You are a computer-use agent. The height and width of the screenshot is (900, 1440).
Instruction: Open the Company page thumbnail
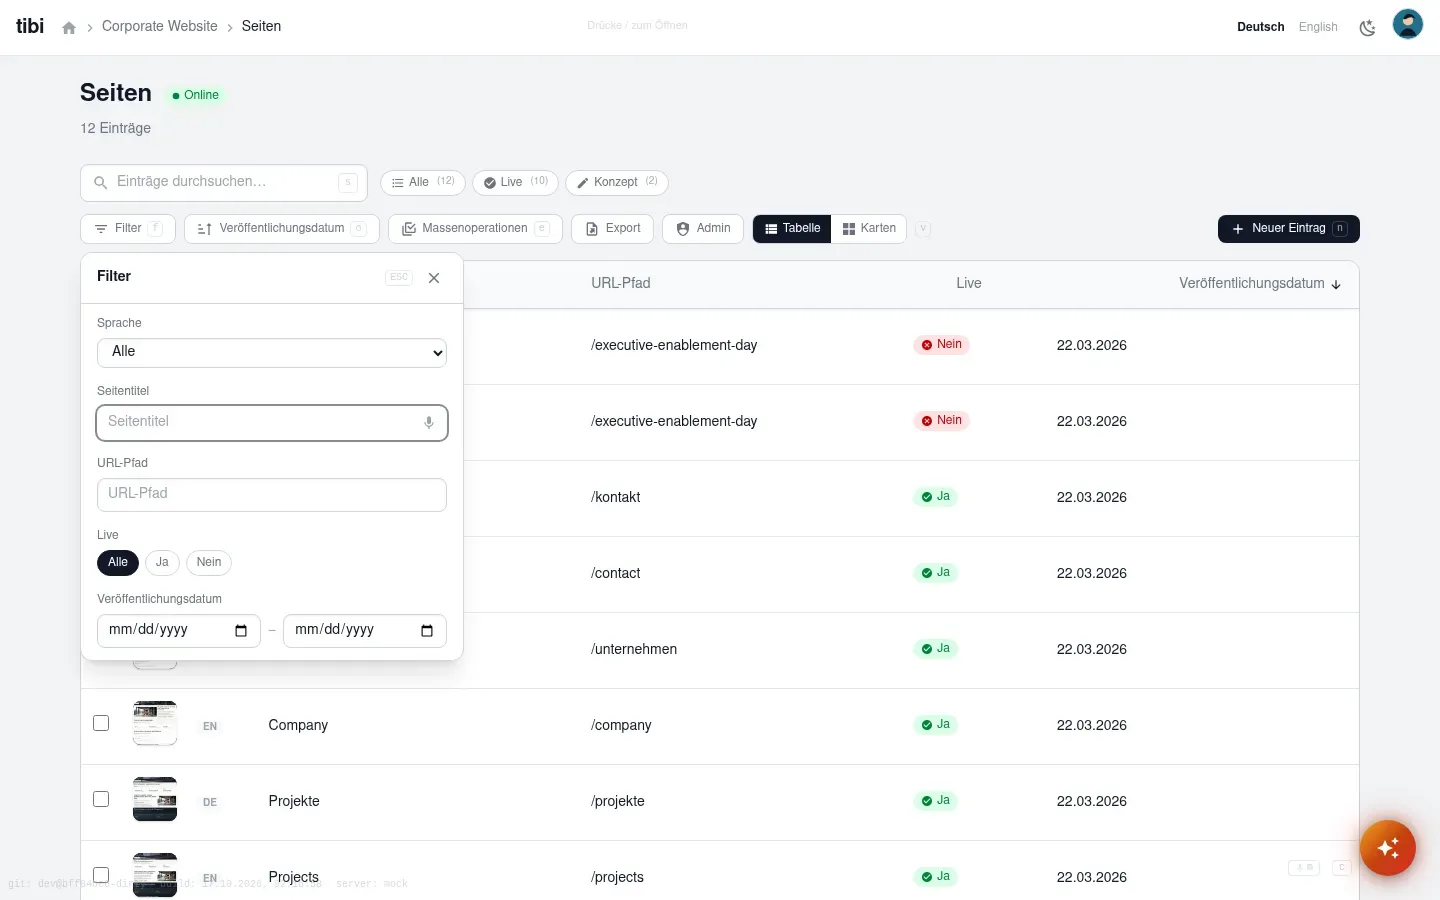[x=155, y=723]
